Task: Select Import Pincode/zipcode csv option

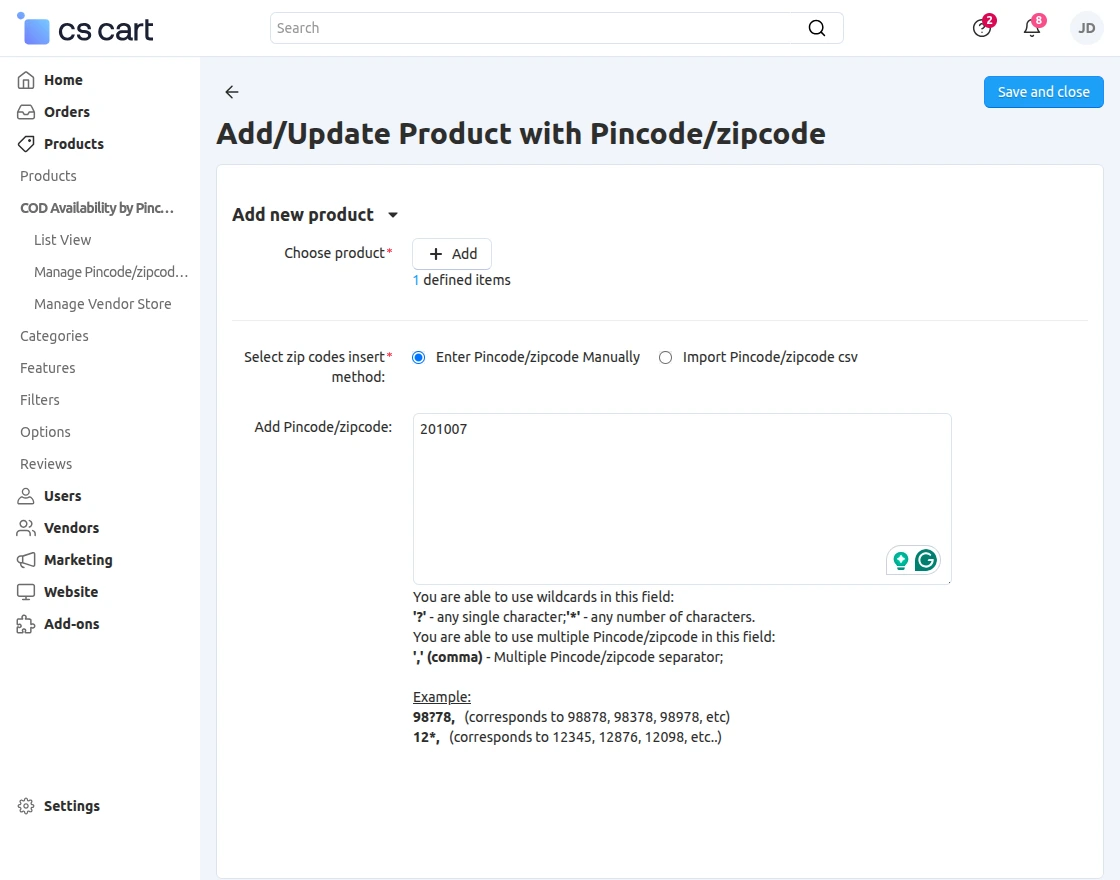Action: pyautogui.click(x=666, y=357)
